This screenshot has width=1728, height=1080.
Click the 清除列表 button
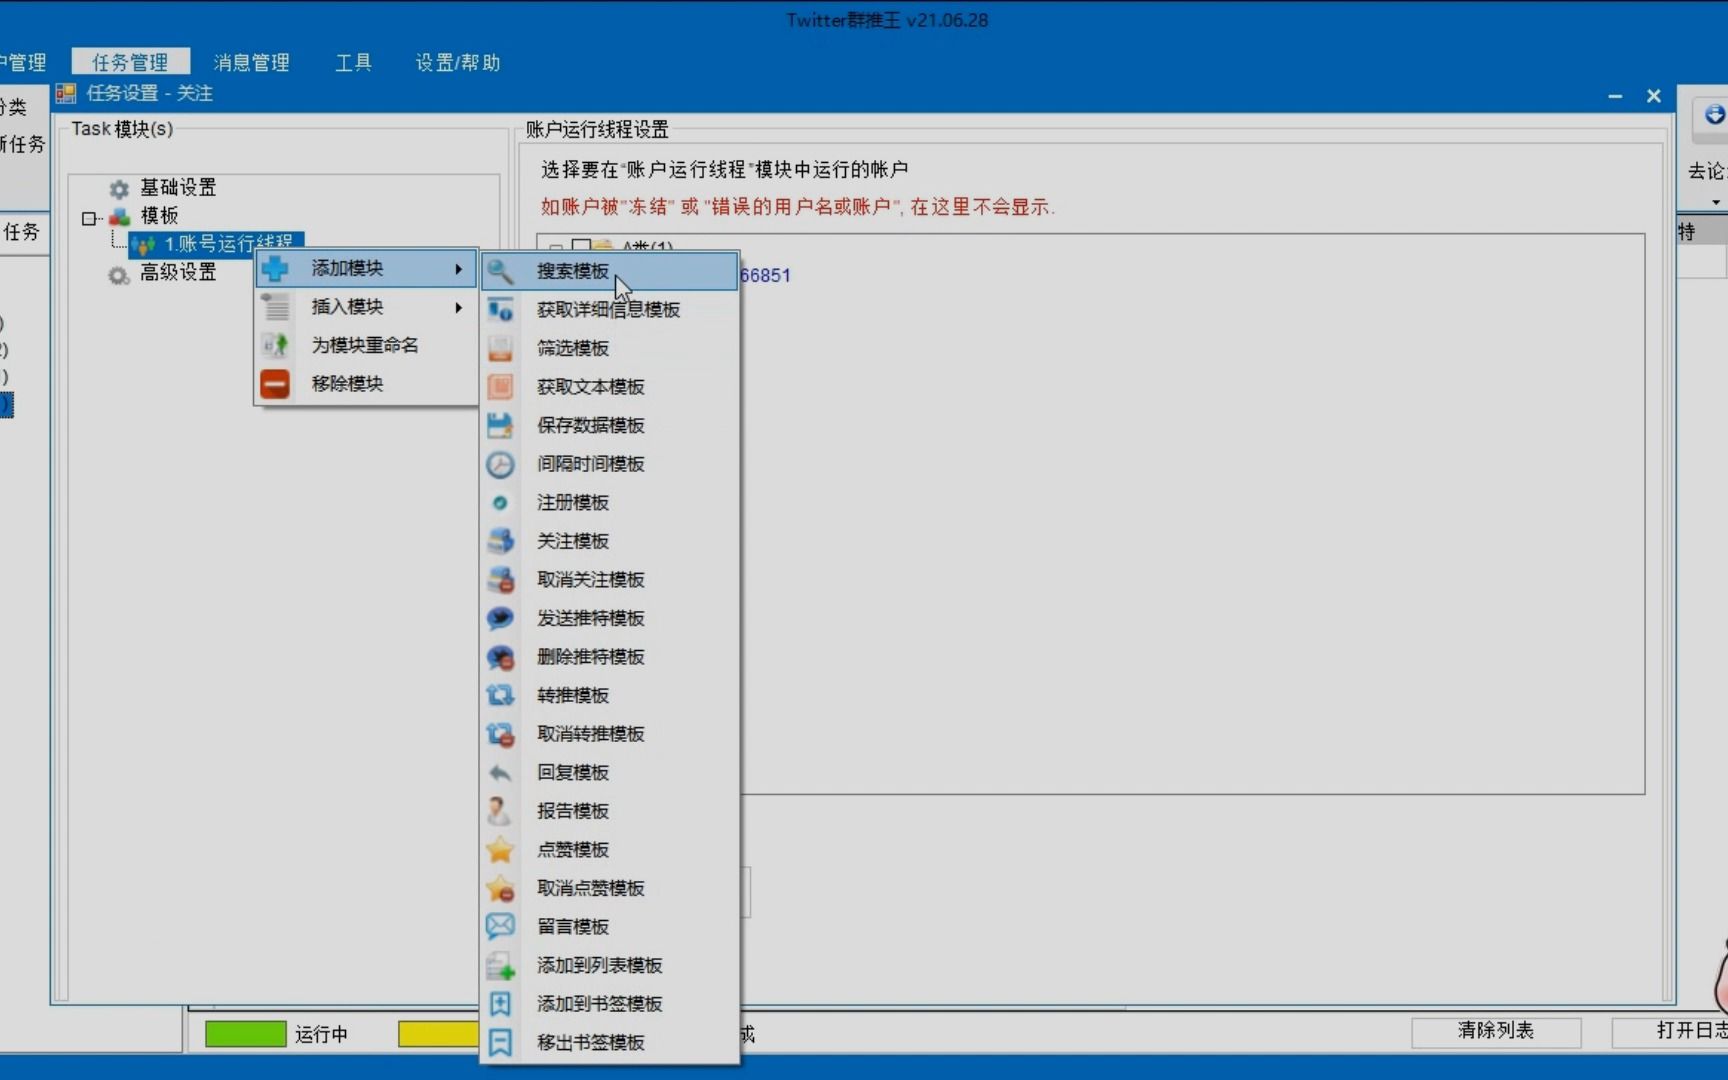click(1496, 1031)
